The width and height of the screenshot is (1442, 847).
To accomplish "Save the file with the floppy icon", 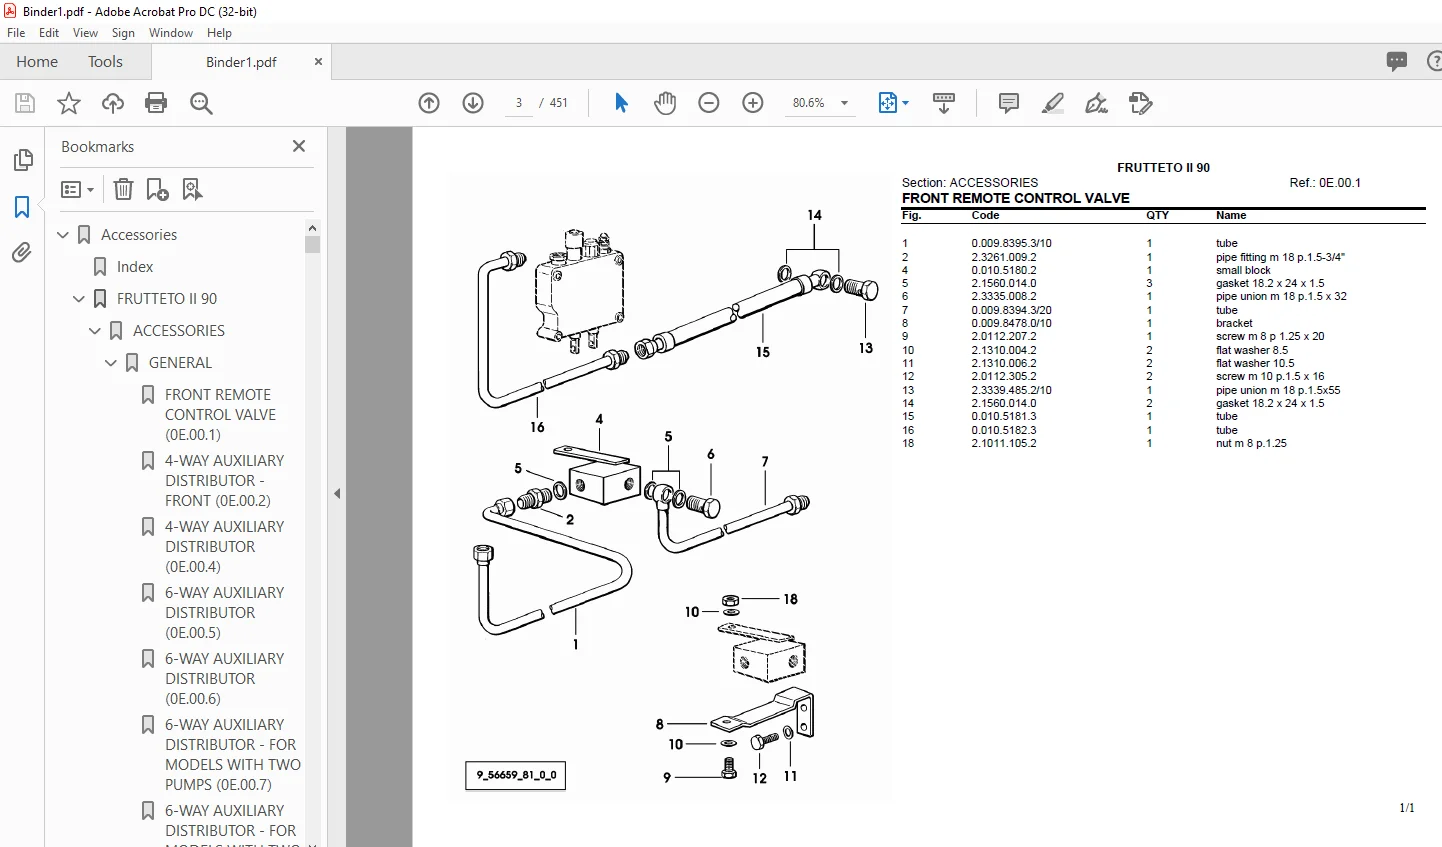I will (x=25, y=103).
